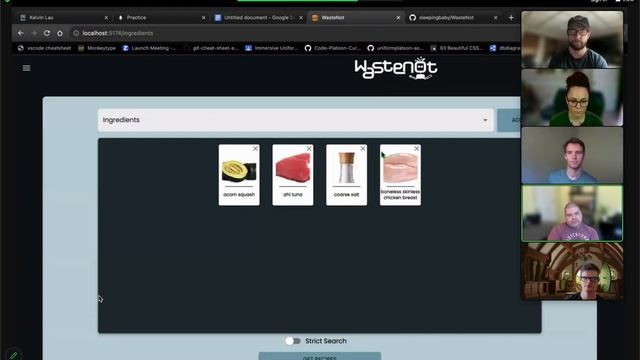
Task: Switch to the Untitled document tab
Action: click(258, 18)
